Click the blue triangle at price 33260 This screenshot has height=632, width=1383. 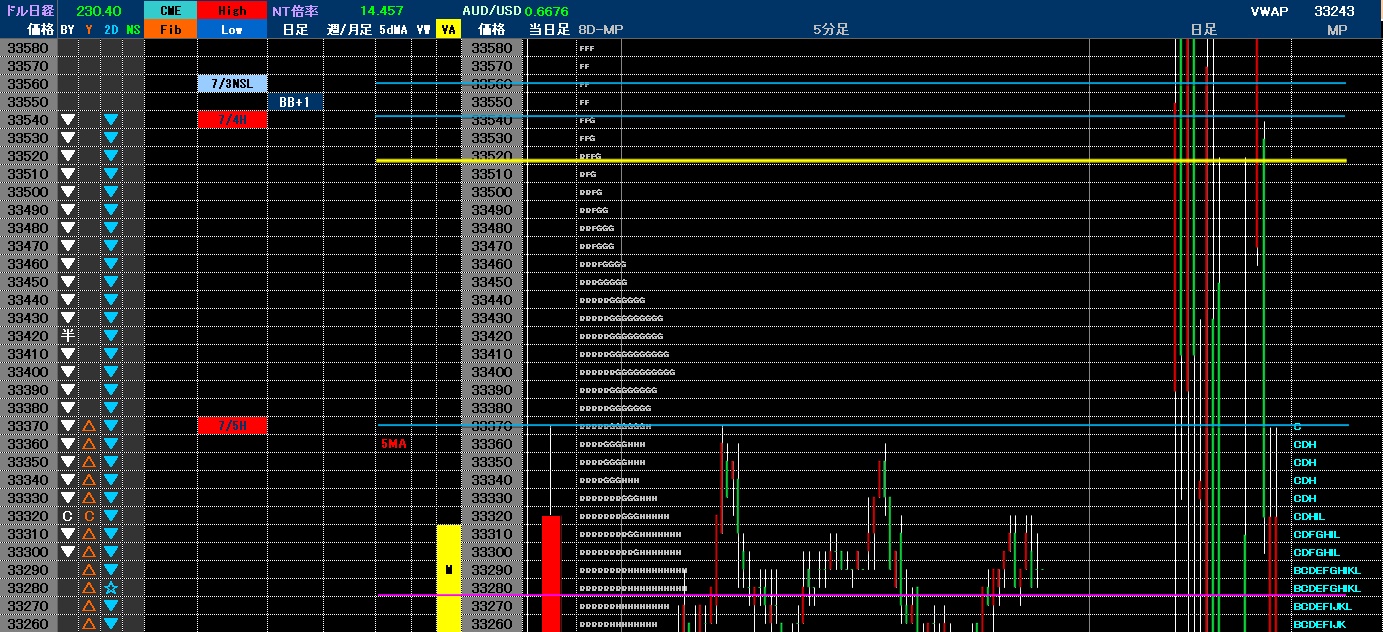111,624
